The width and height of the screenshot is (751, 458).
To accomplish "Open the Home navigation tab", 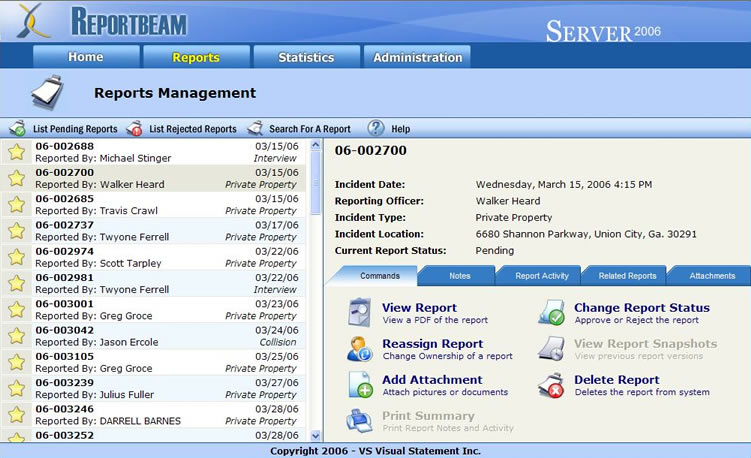I will [86, 57].
